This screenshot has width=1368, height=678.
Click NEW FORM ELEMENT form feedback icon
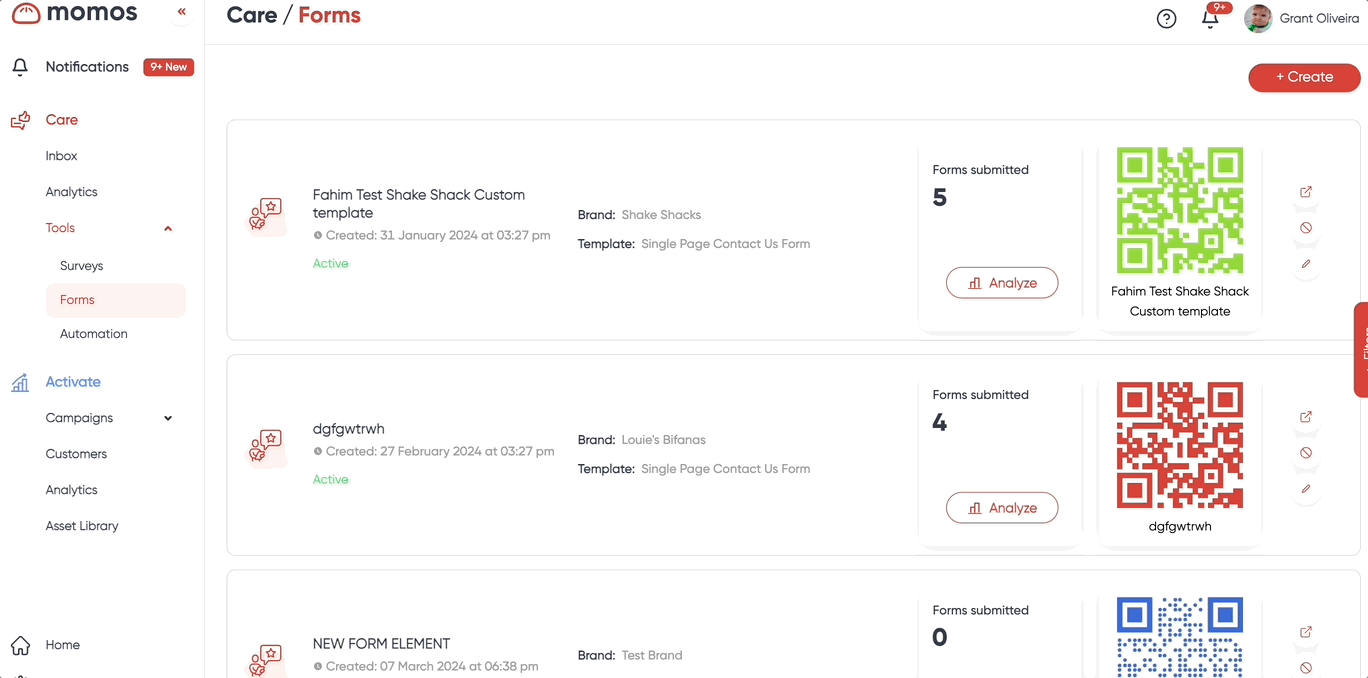(266, 660)
